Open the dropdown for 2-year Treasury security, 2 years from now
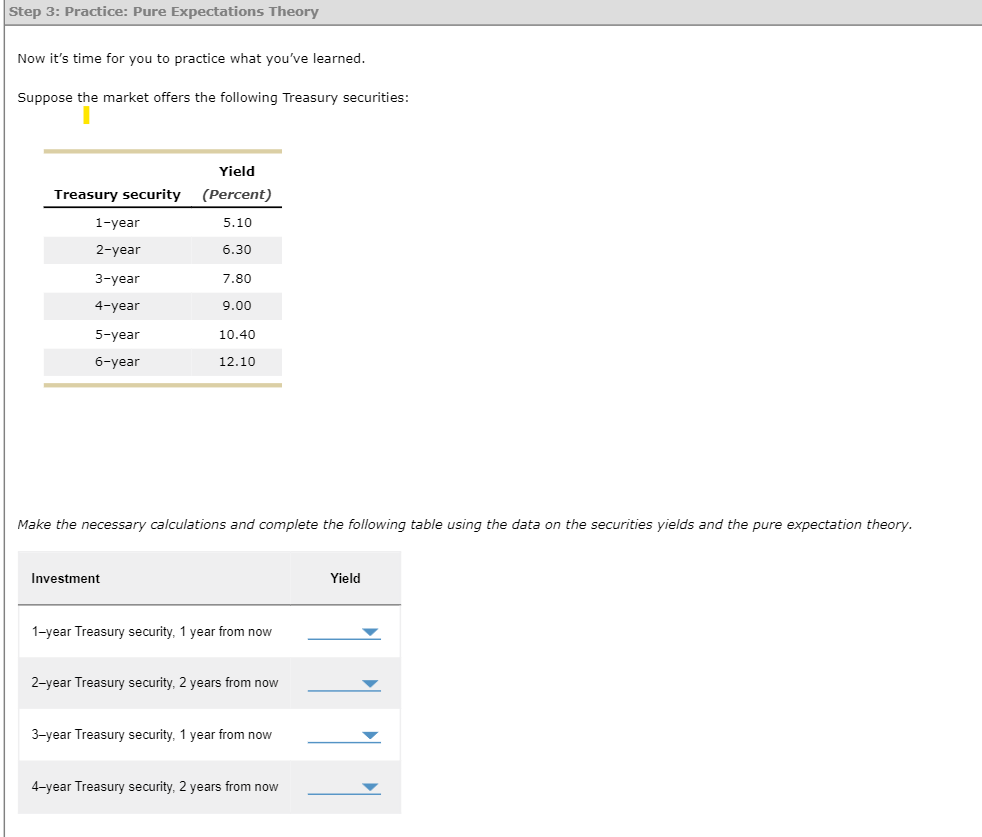This screenshot has height=837, width=982. [x=370, y=683]
